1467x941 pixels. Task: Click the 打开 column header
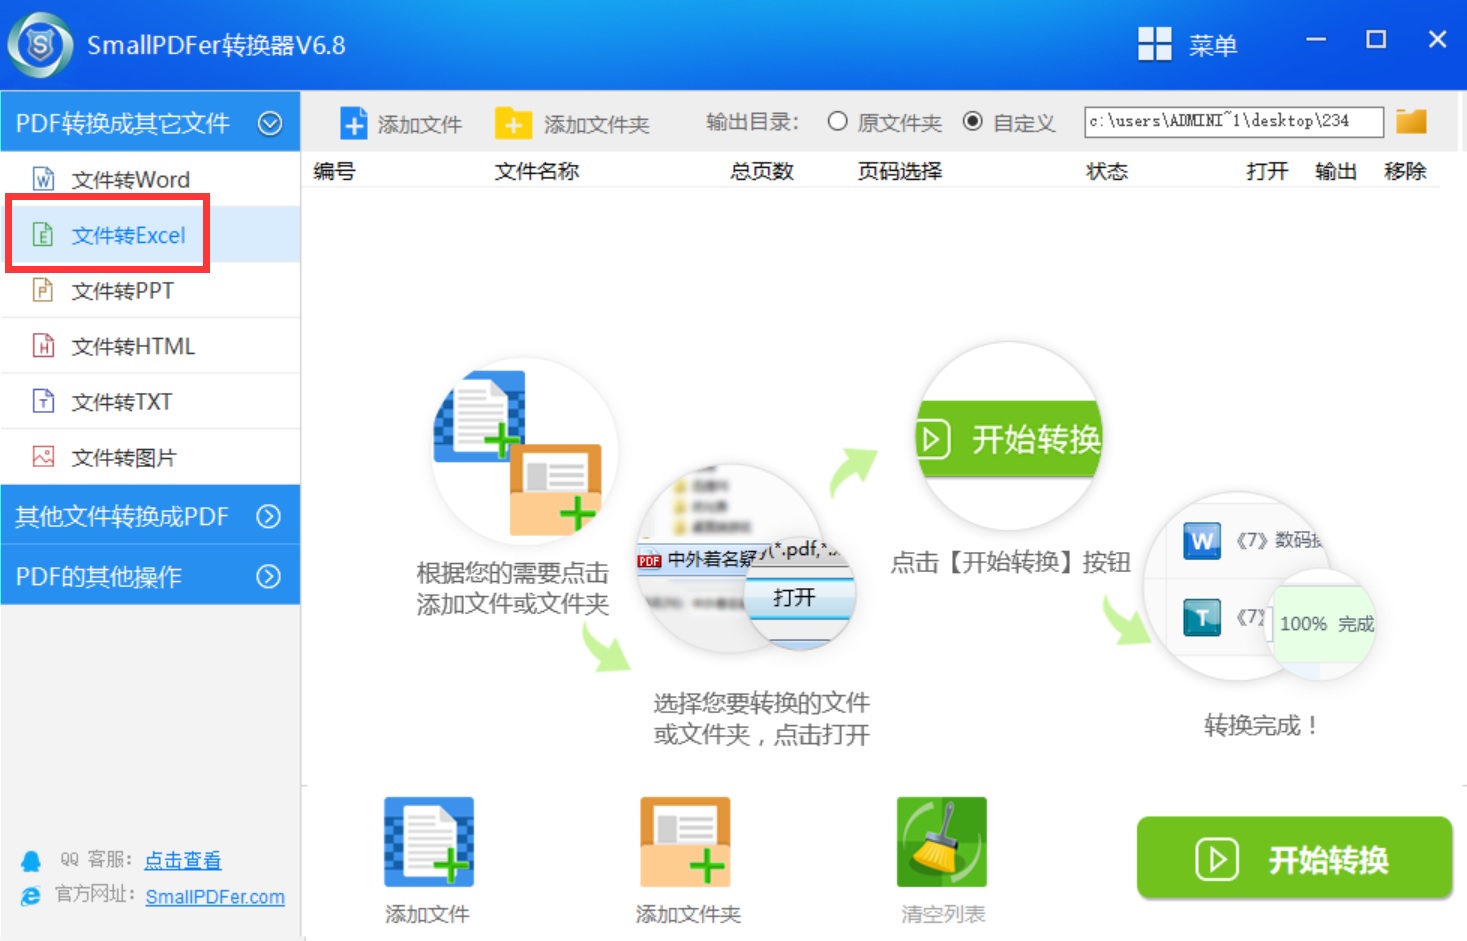(x=1267, y=171)
